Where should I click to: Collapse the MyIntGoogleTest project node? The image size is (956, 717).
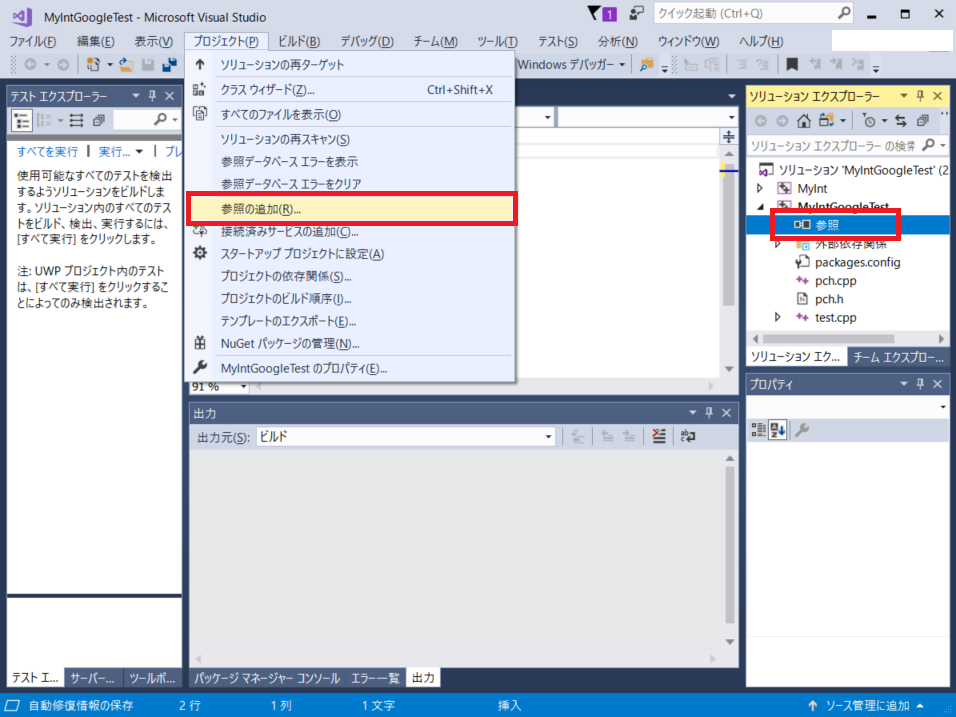point(760,207)
